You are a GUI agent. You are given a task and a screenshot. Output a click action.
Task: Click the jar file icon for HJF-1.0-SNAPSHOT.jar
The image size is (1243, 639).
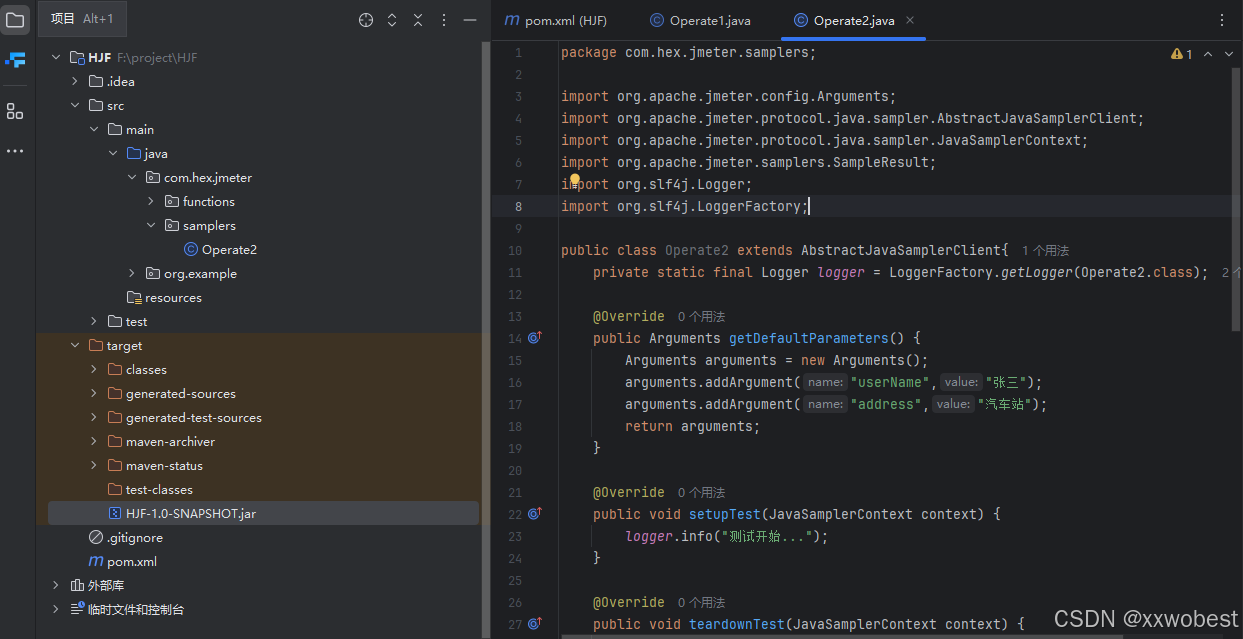pos(115,513)
